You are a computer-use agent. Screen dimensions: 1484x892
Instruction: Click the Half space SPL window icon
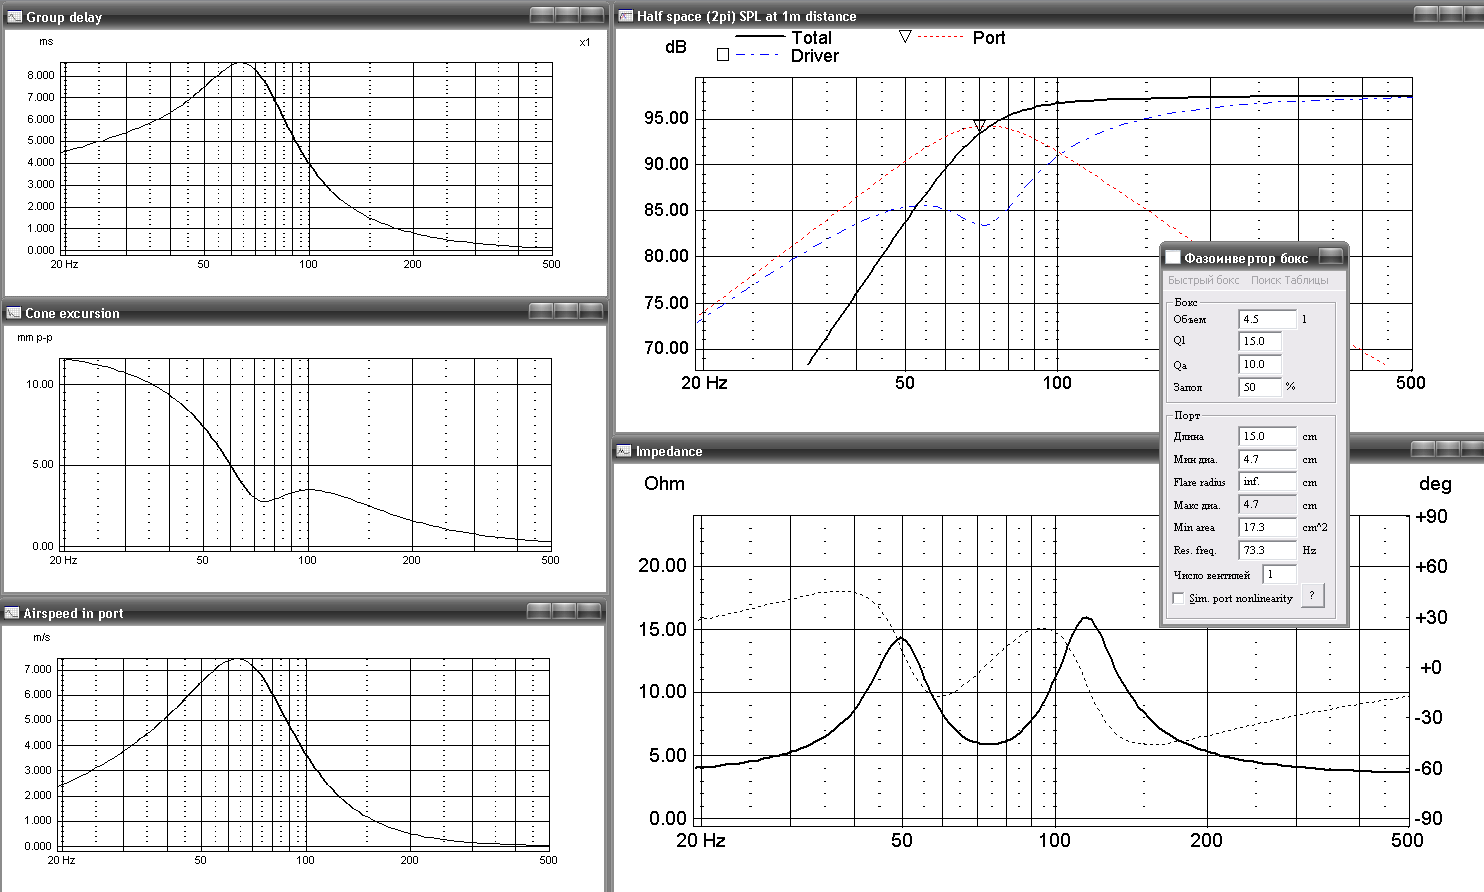626,16
